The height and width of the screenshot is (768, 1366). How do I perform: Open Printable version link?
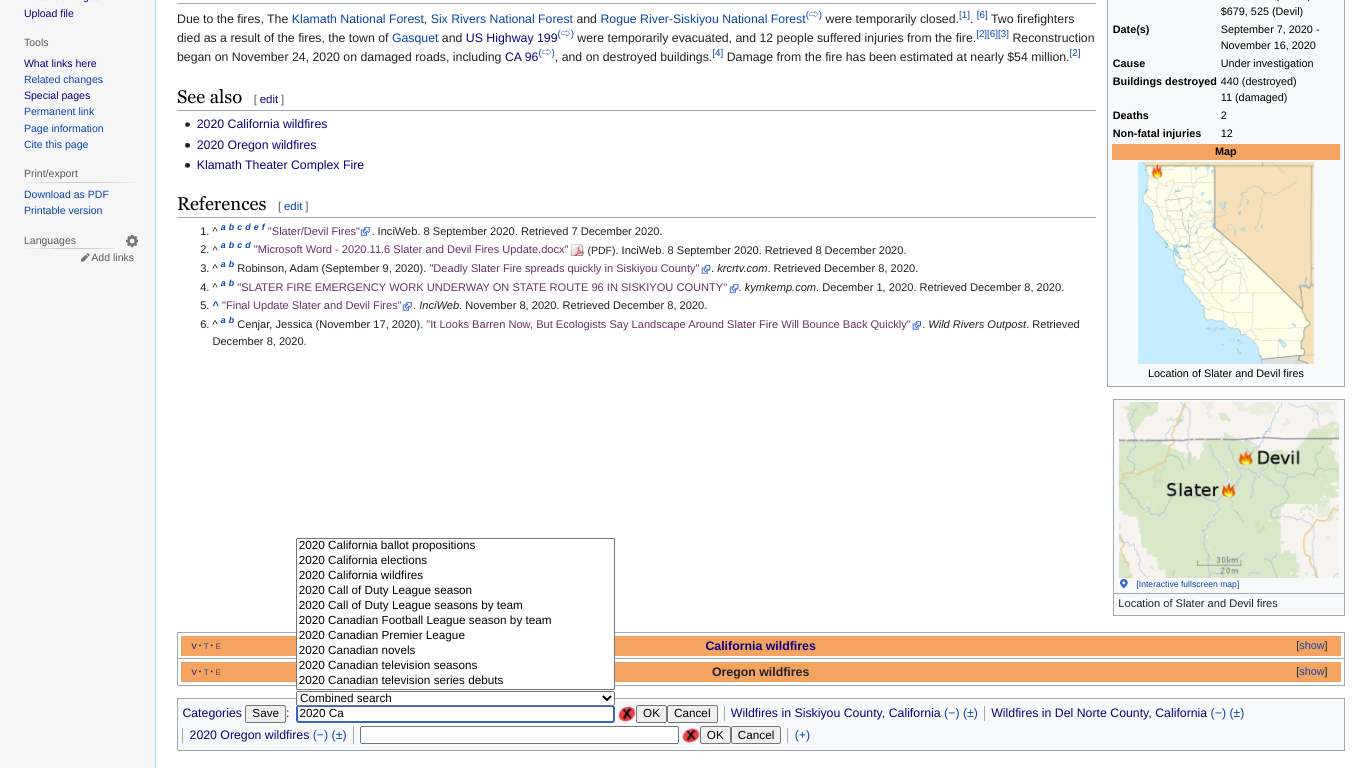63,210
